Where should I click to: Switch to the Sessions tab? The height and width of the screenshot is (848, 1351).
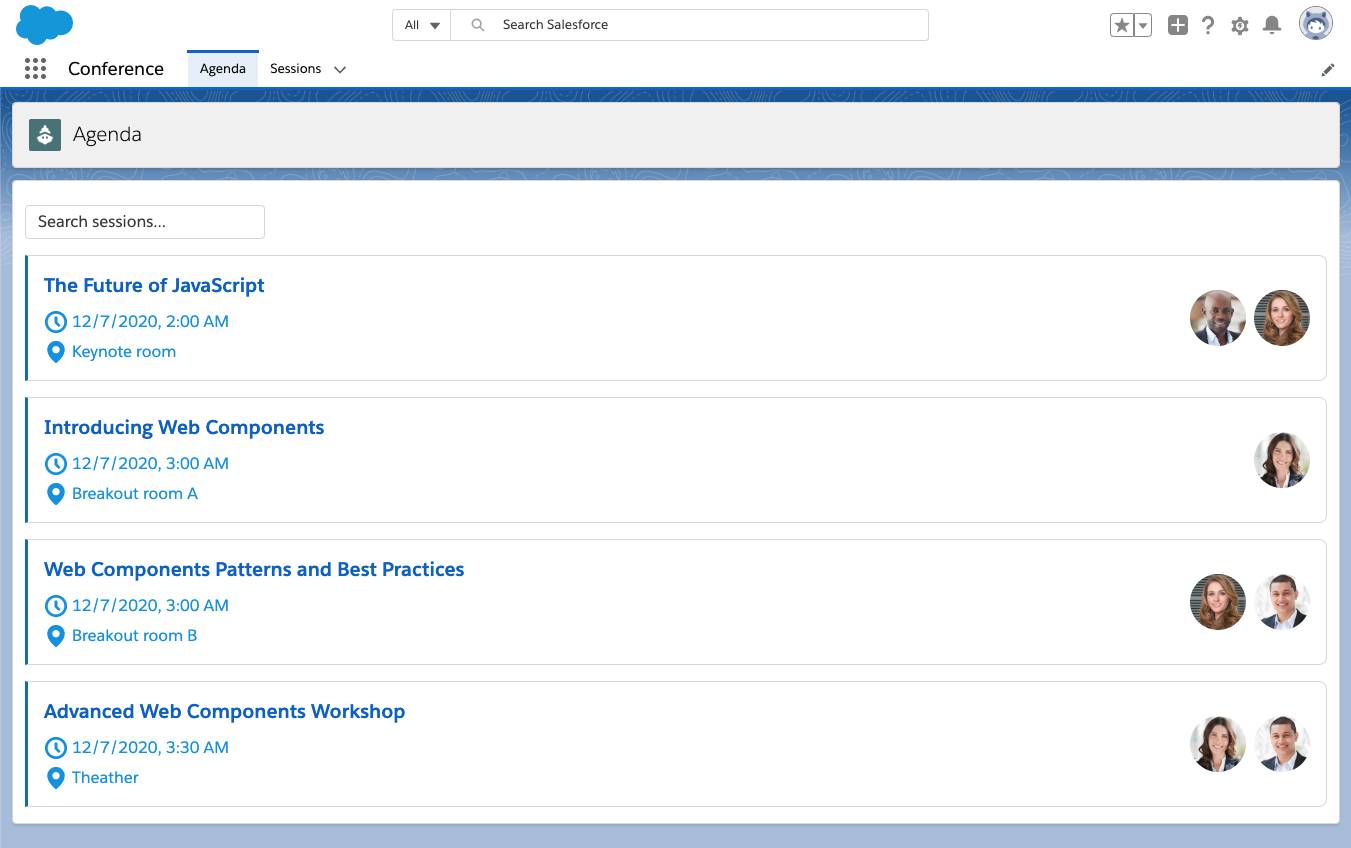click(295, 69)
